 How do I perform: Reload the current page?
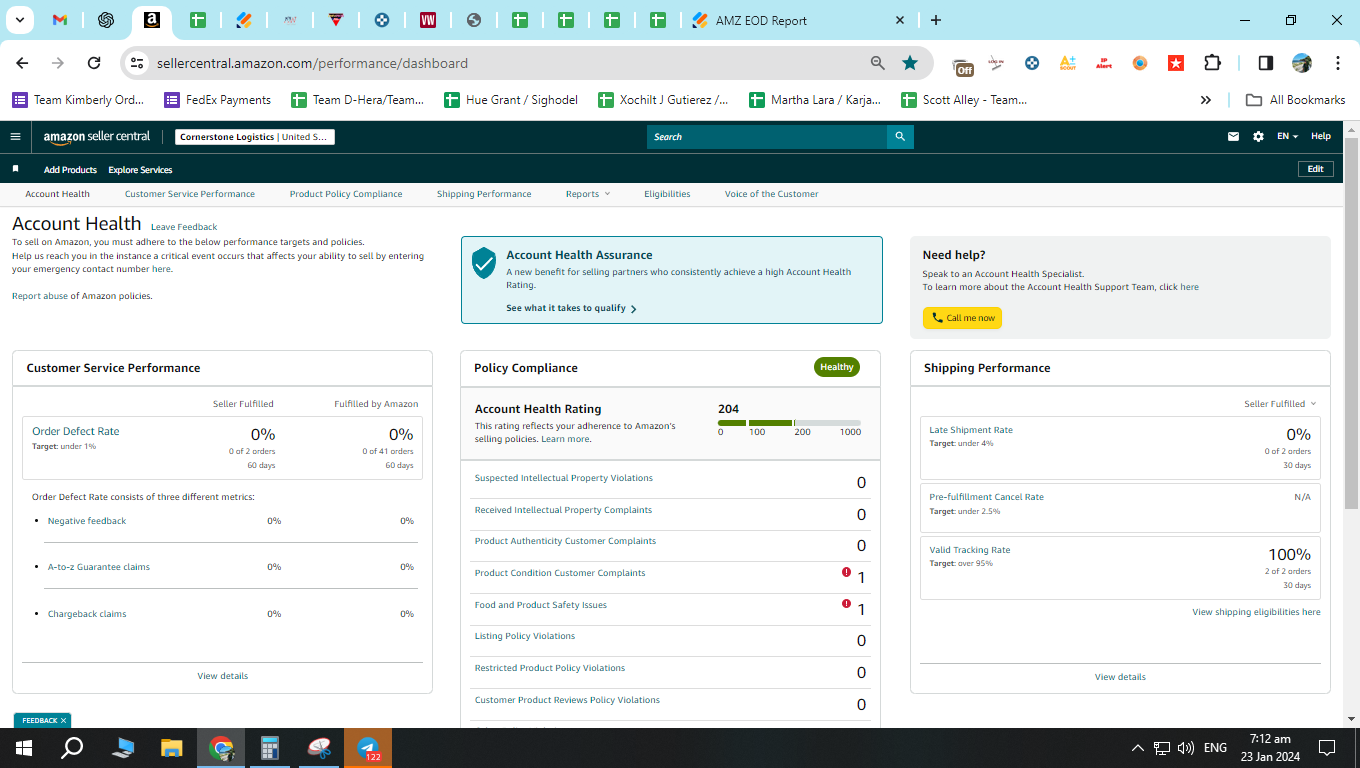94,63
